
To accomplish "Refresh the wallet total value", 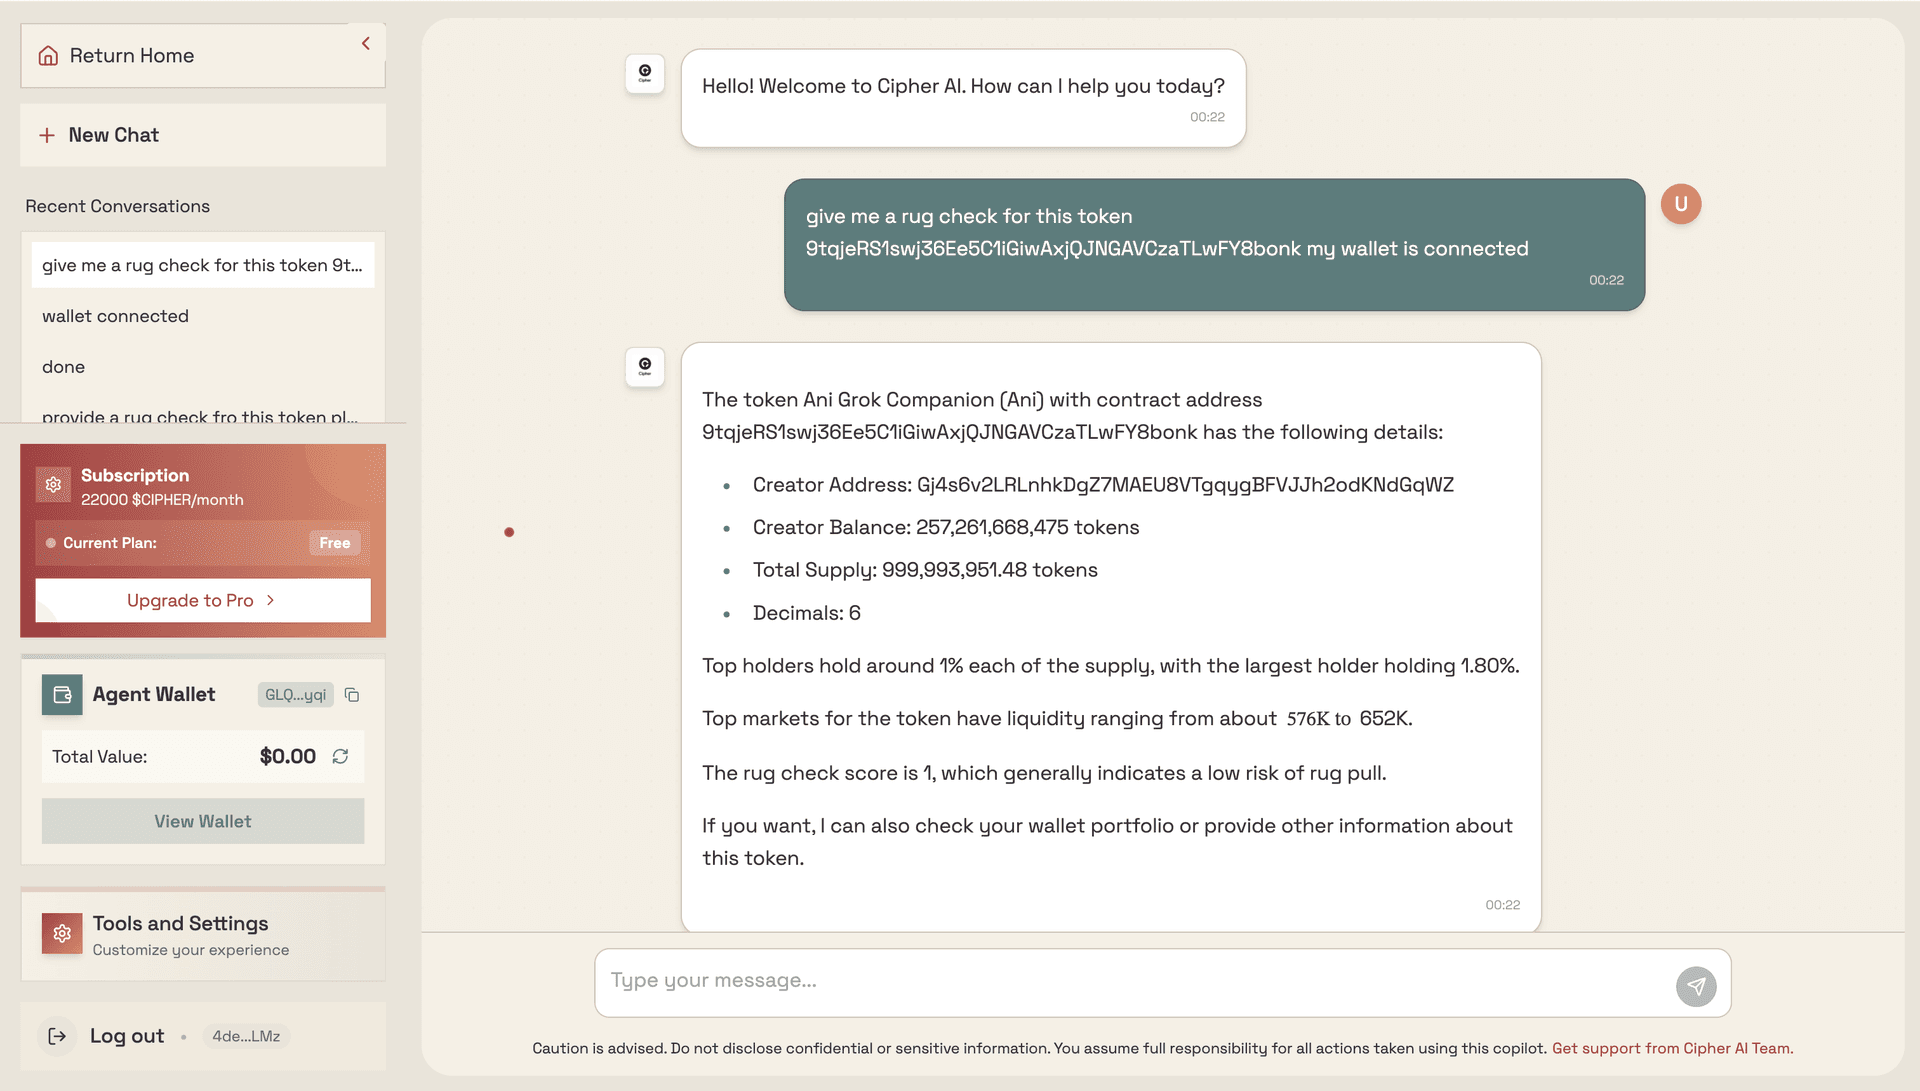I will (340, 757).
